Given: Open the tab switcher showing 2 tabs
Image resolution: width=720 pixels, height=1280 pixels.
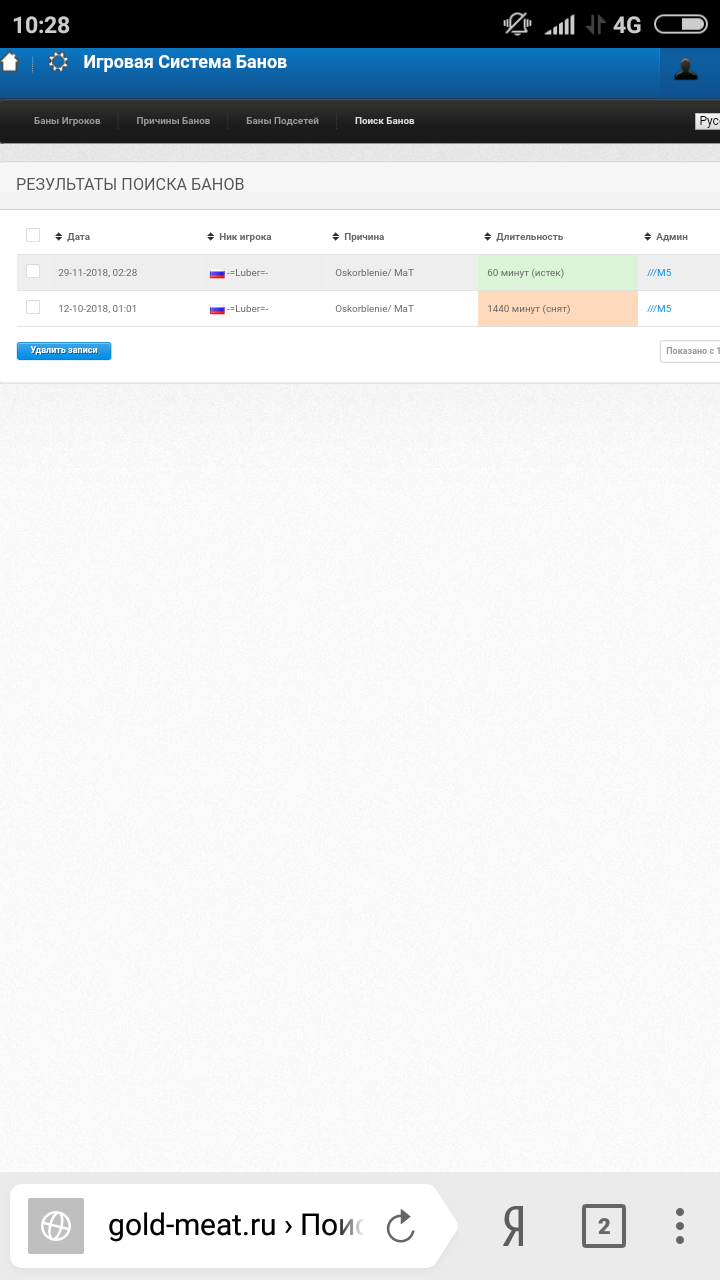Looking at the screenshot, I should (x=603, y=1226).
